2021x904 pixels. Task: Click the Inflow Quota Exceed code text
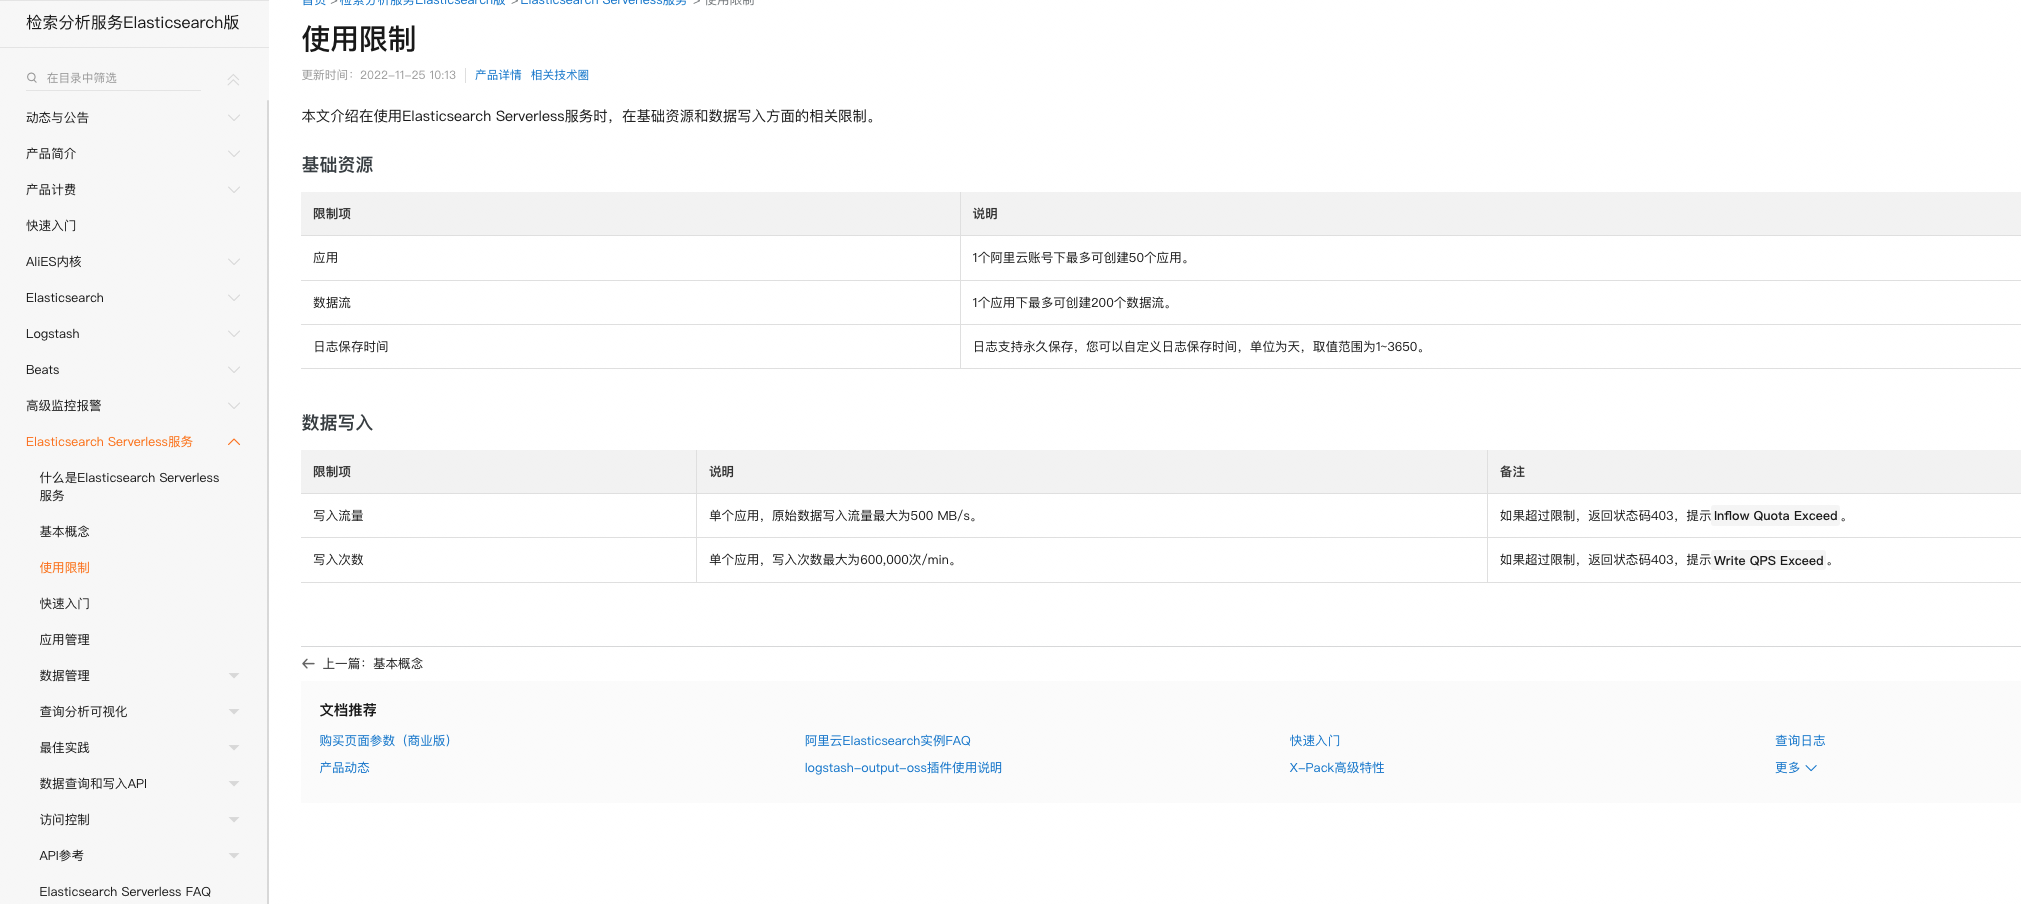(1776, 516)
